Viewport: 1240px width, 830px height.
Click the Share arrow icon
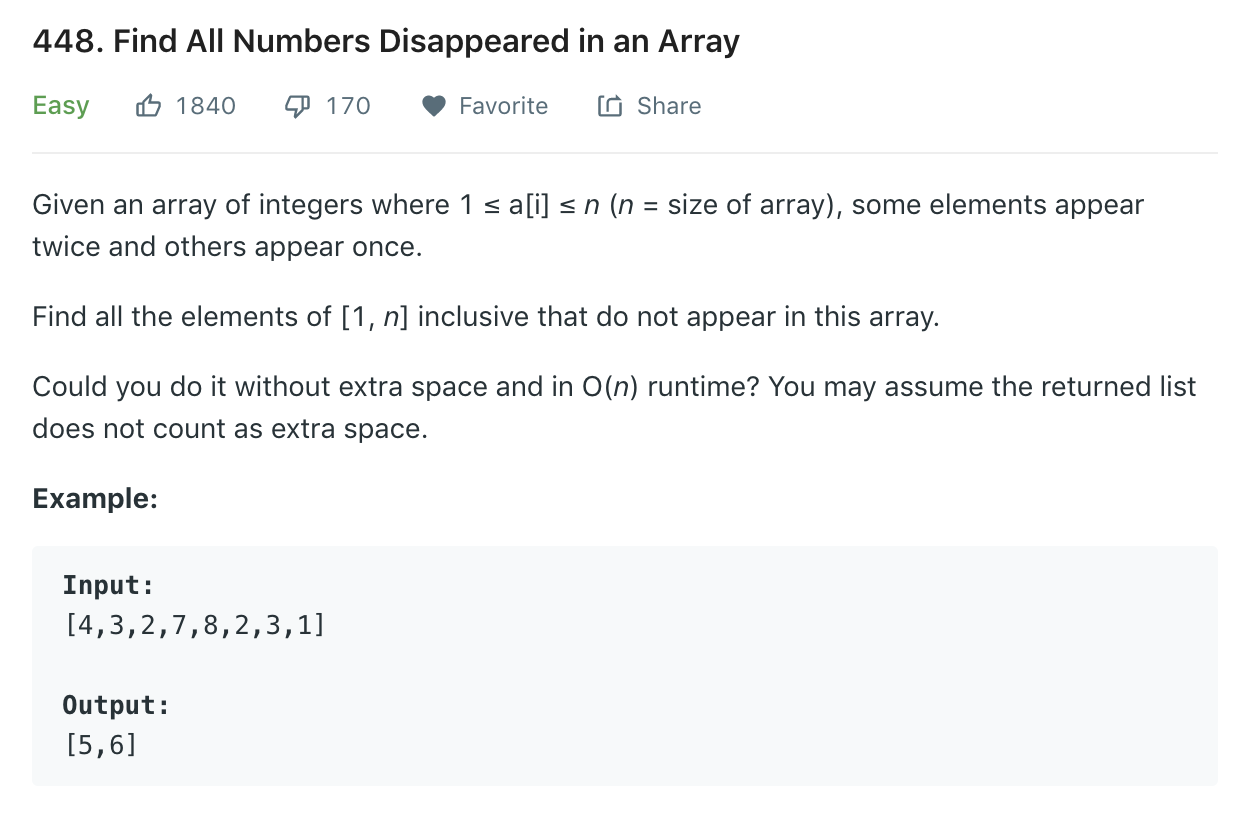coord(610,106)
